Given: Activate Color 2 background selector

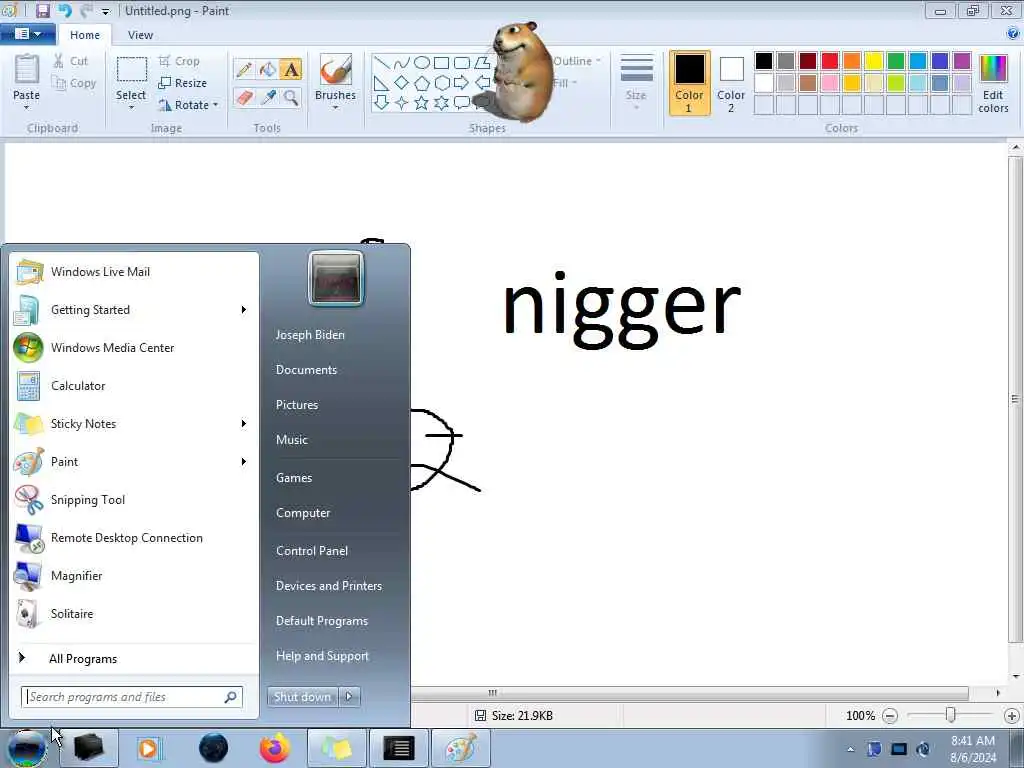Looking at the screenshot, I should point(731,83).
